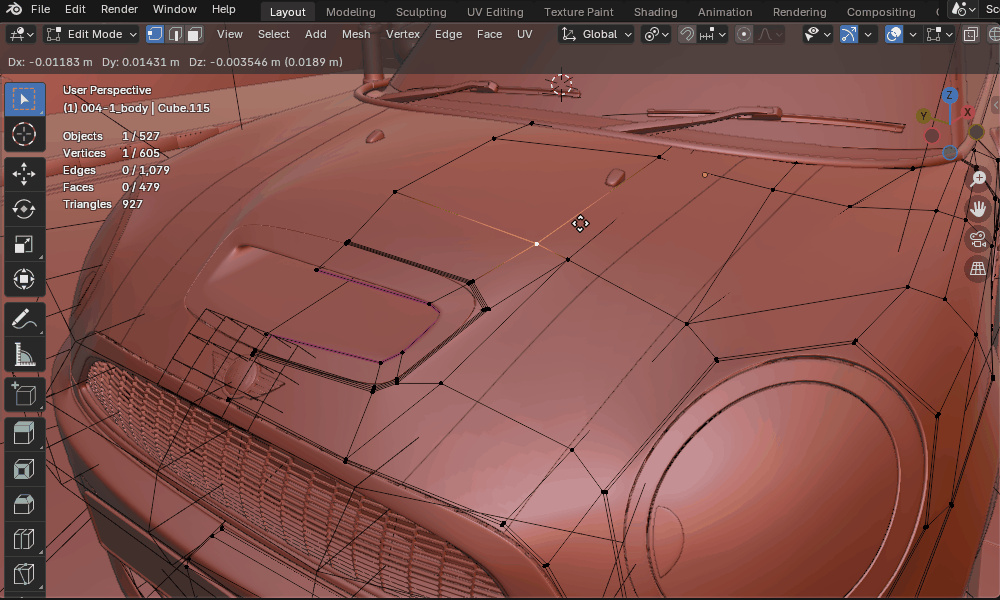Open the Edge menu

tap(448, 34)
